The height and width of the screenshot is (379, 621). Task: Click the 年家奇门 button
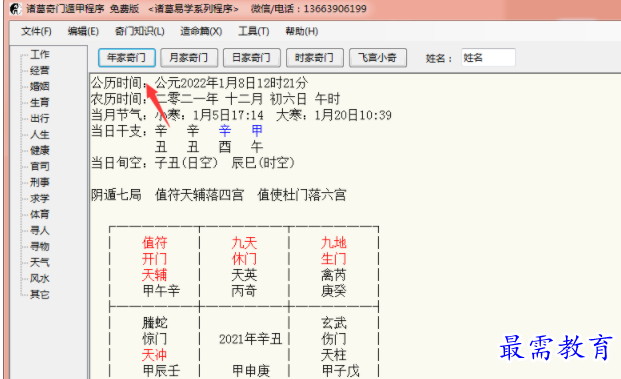coord(127,58)
